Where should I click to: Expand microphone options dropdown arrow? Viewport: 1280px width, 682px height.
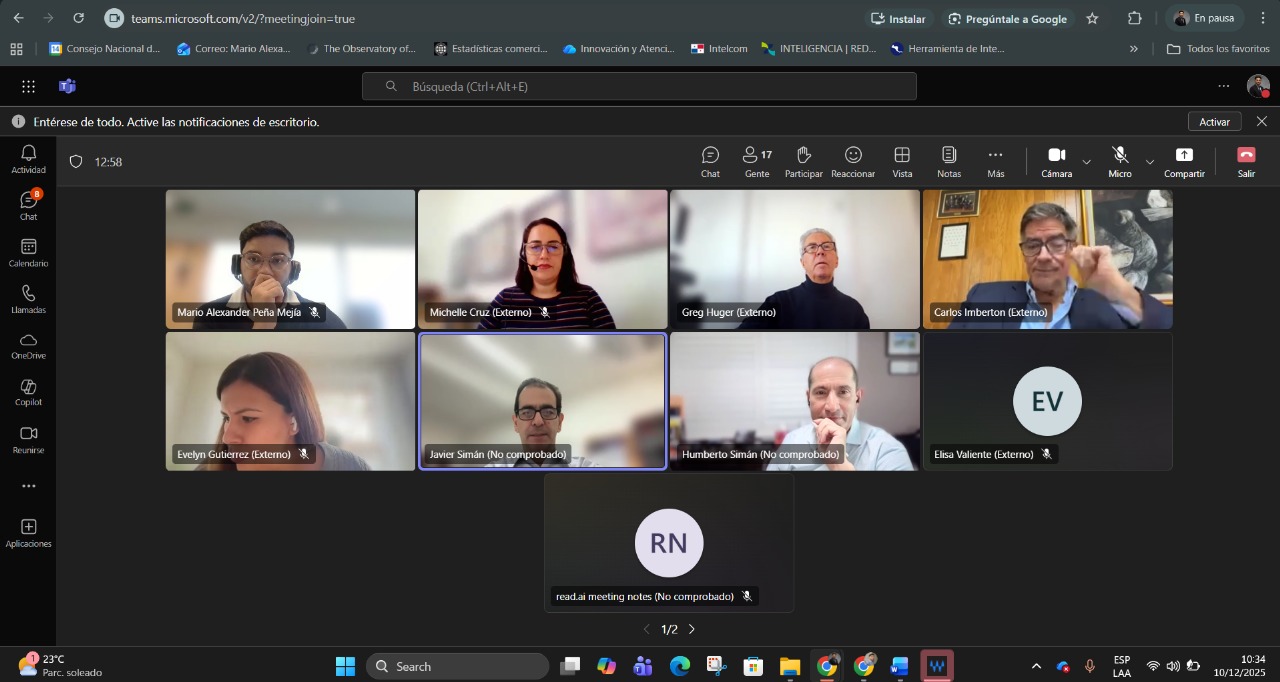pyautogui.click(x=1150, y=162)
